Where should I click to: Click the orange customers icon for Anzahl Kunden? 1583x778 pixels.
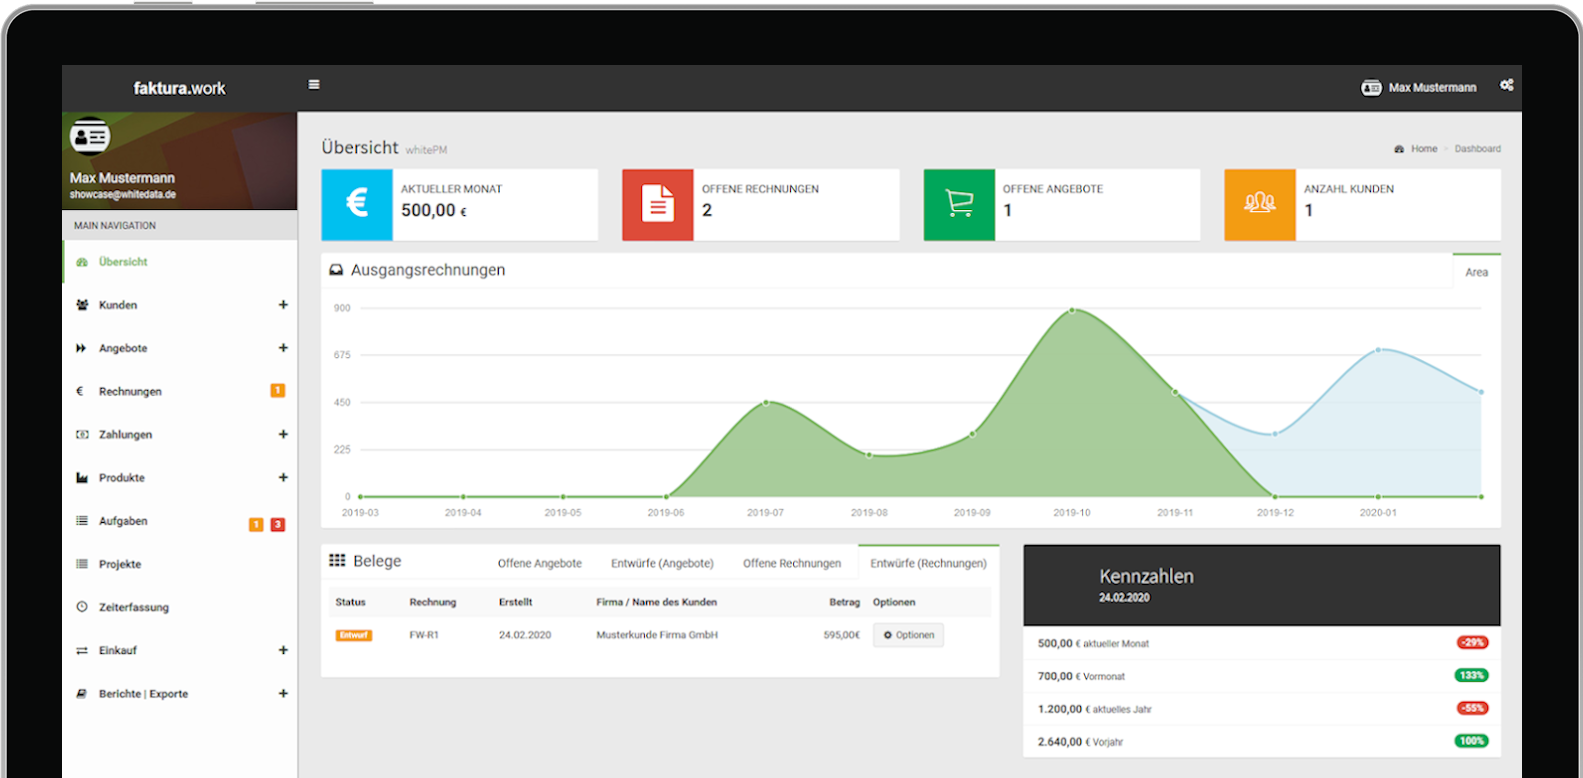coord(1260,204)
